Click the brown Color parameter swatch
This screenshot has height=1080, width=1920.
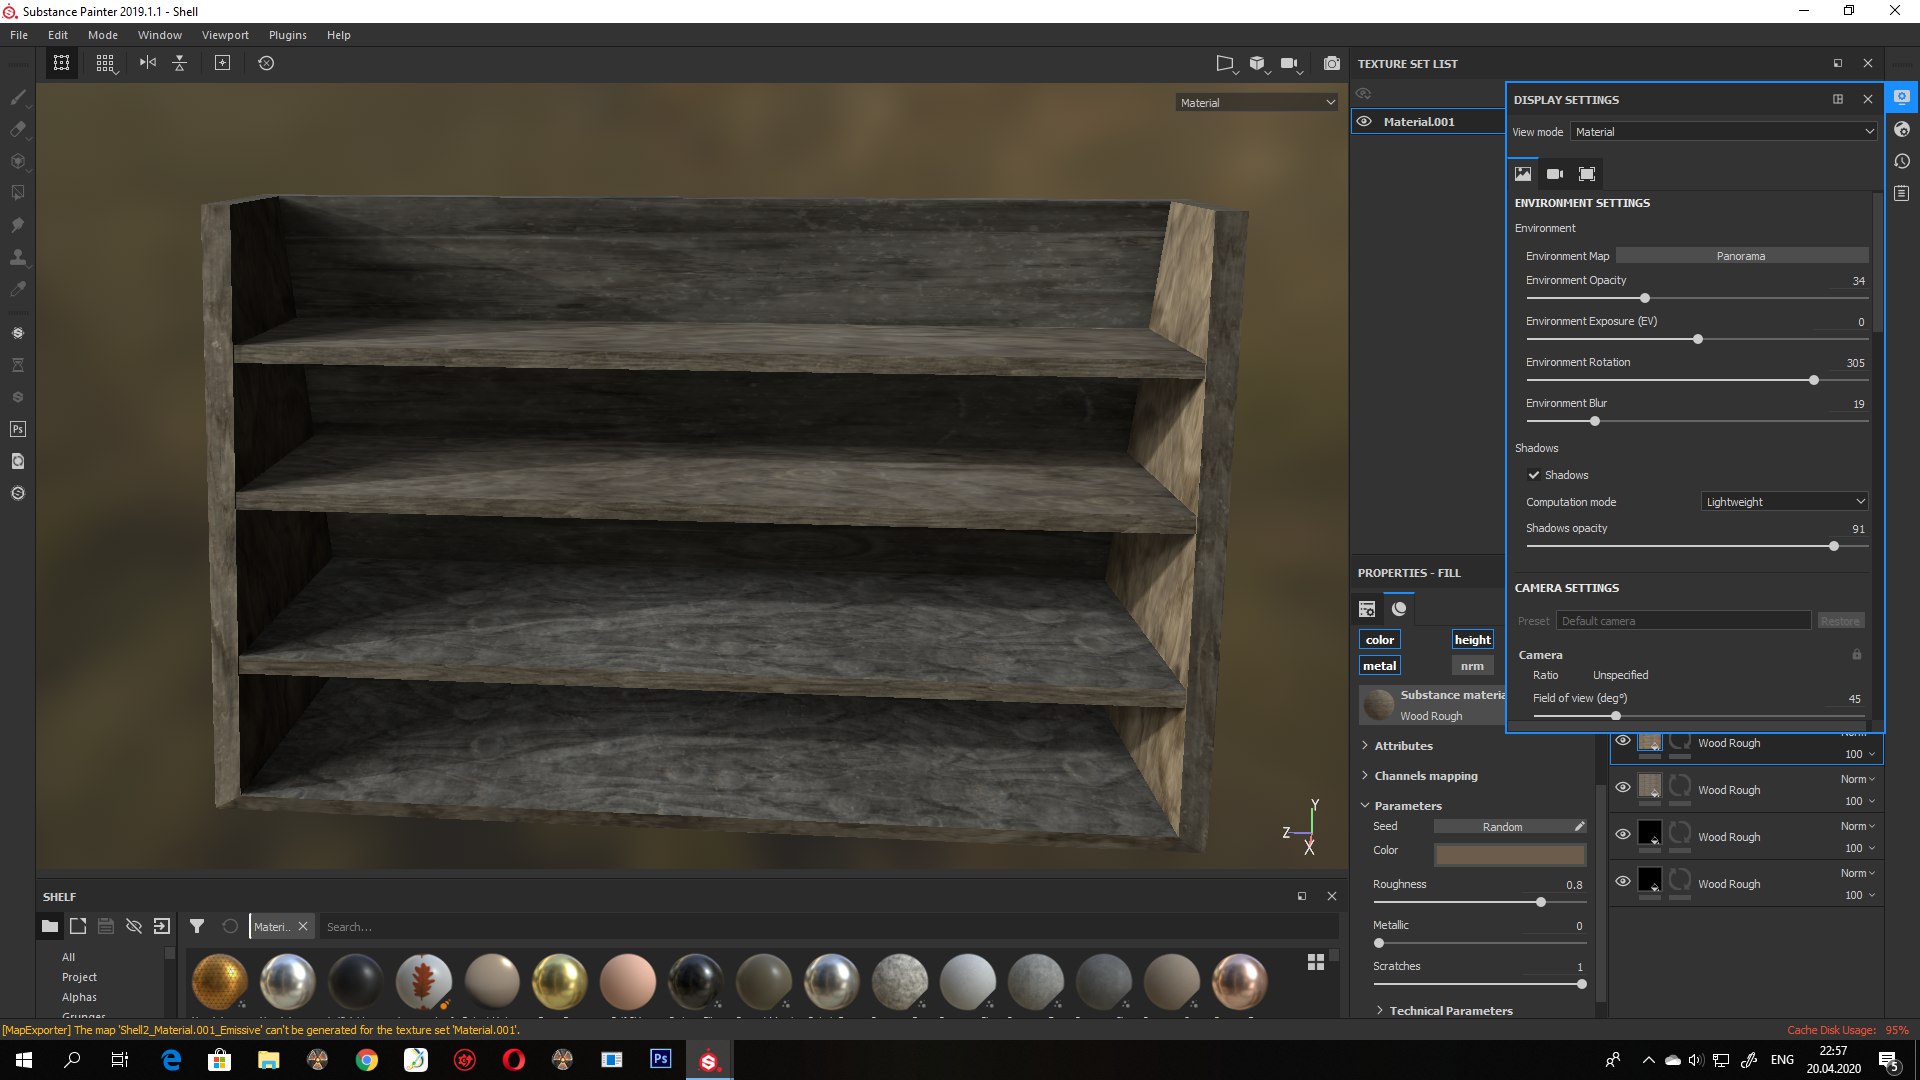1509,854
